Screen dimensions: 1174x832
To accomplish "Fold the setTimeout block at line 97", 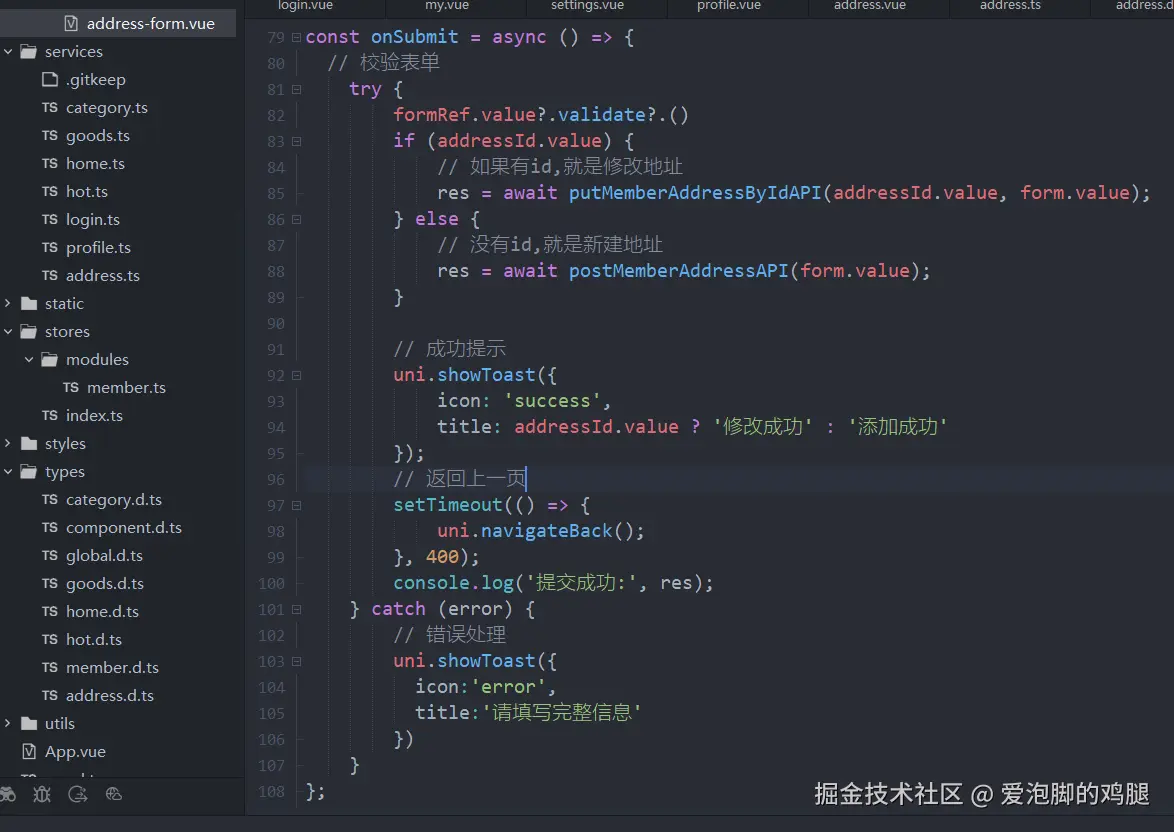I will 296,505.
